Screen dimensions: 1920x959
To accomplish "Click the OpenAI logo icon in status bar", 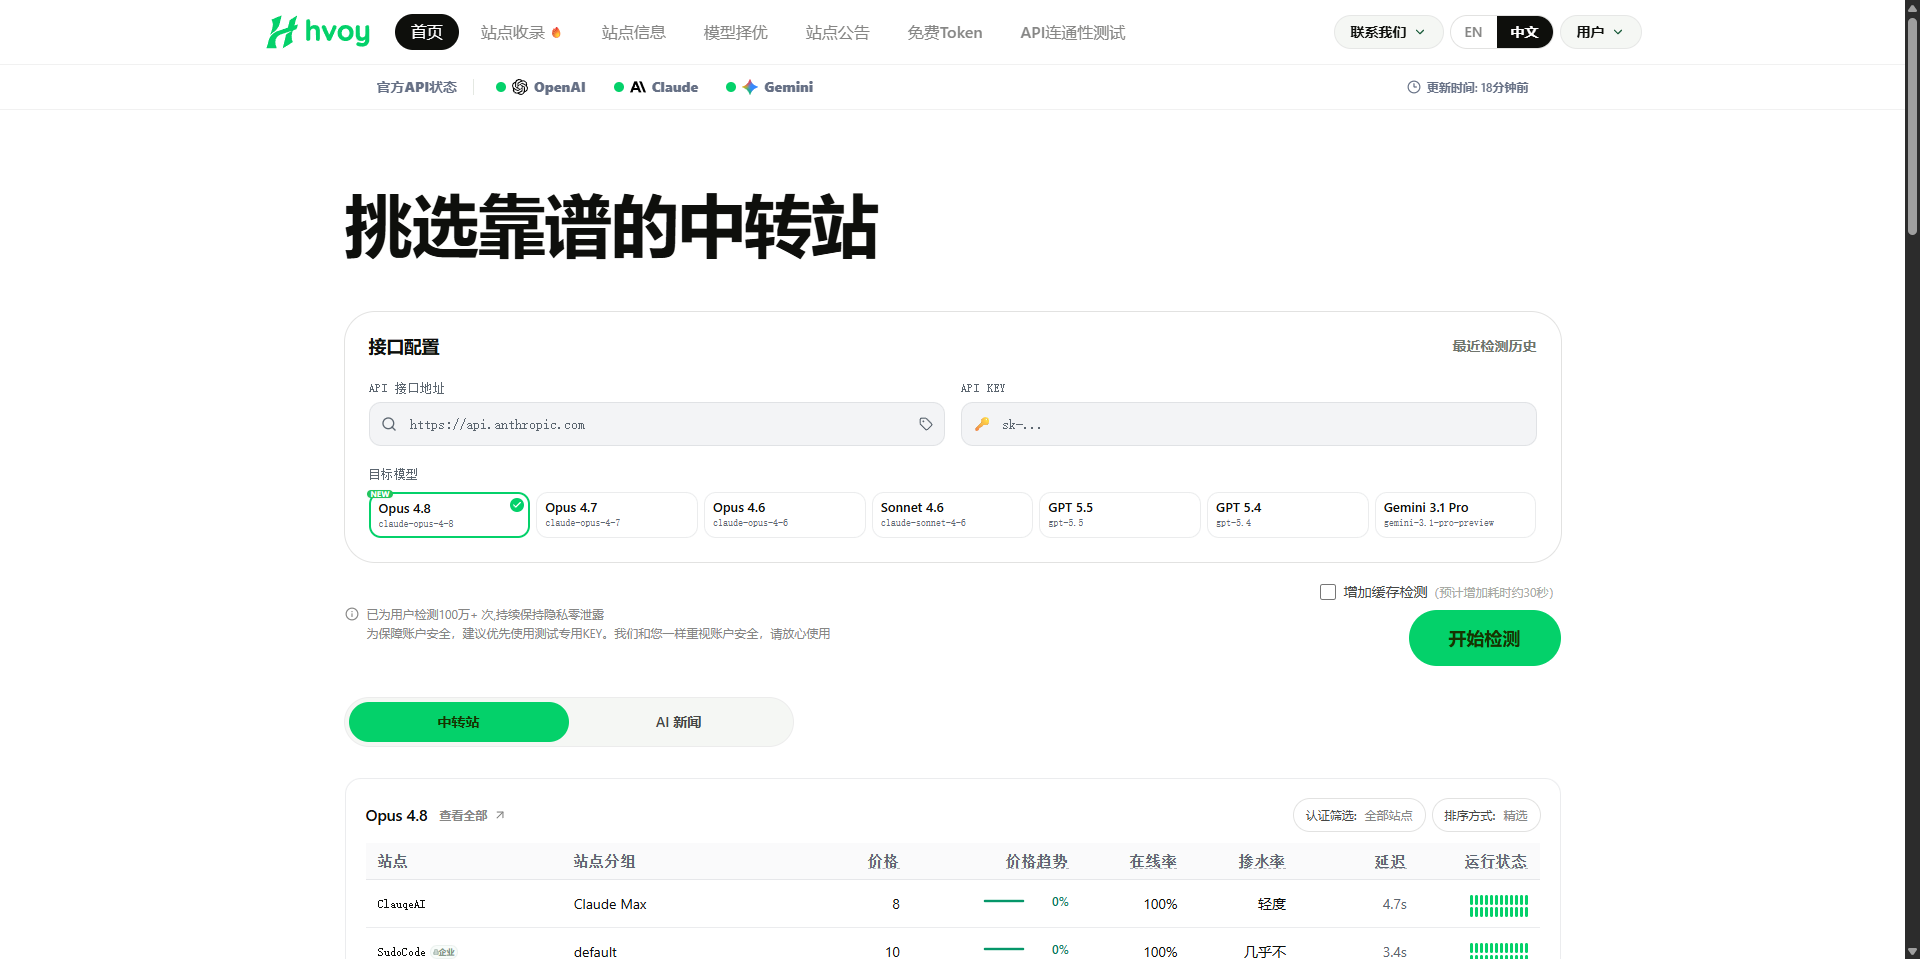I will point(520,87).
